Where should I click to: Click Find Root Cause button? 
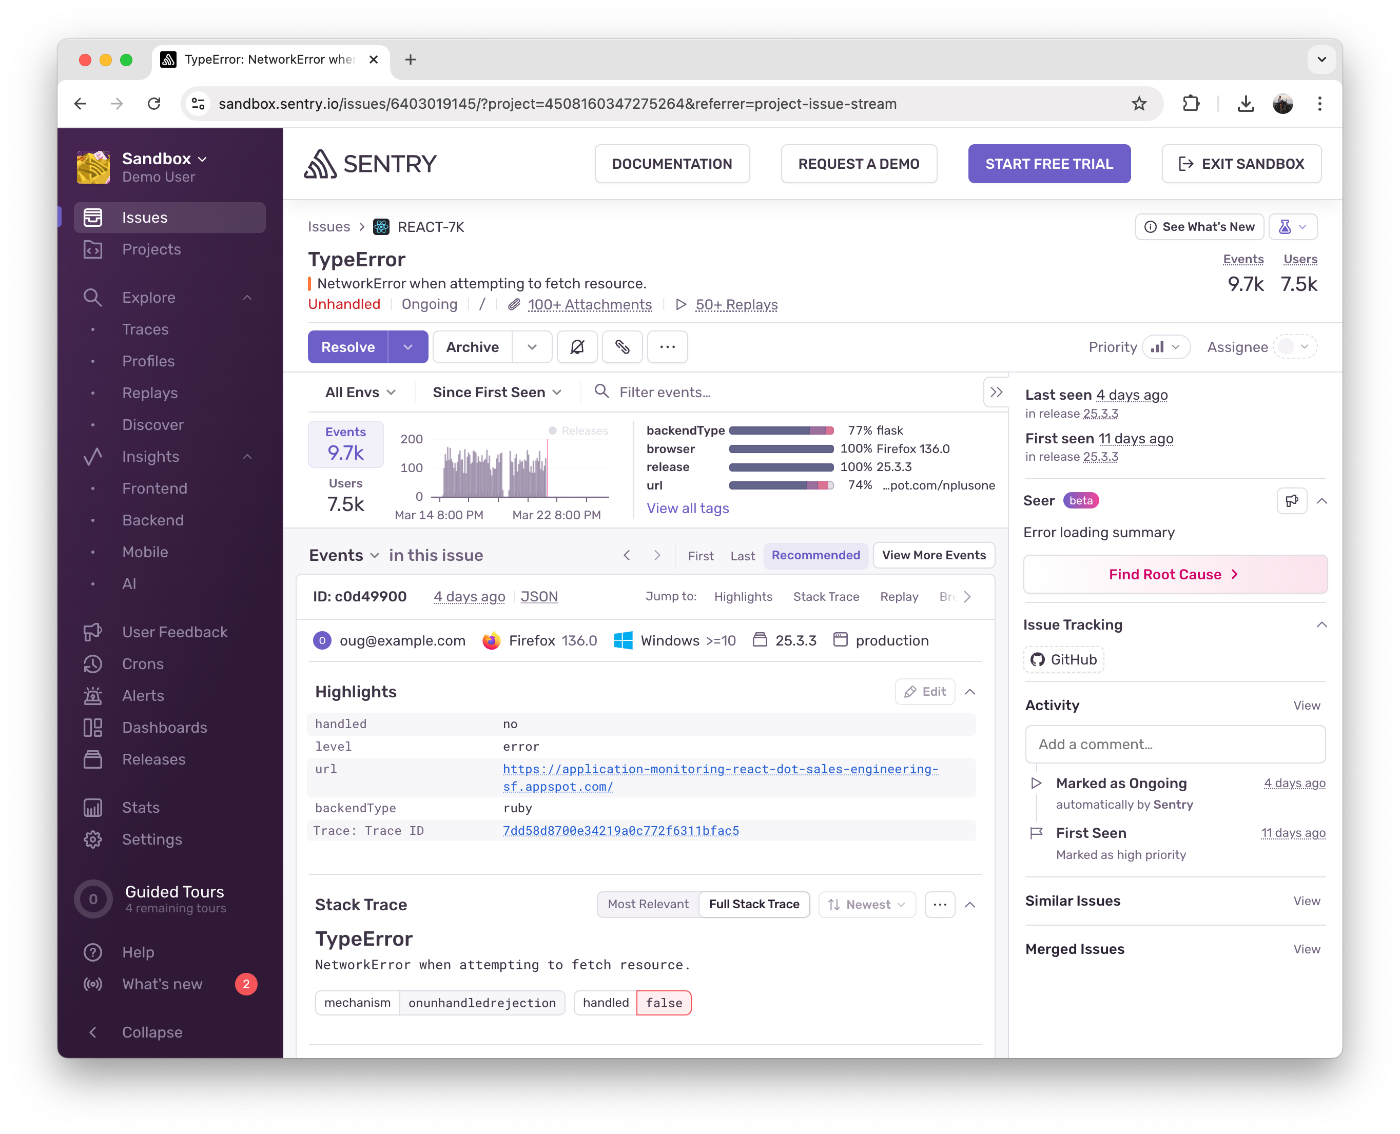1175,574
